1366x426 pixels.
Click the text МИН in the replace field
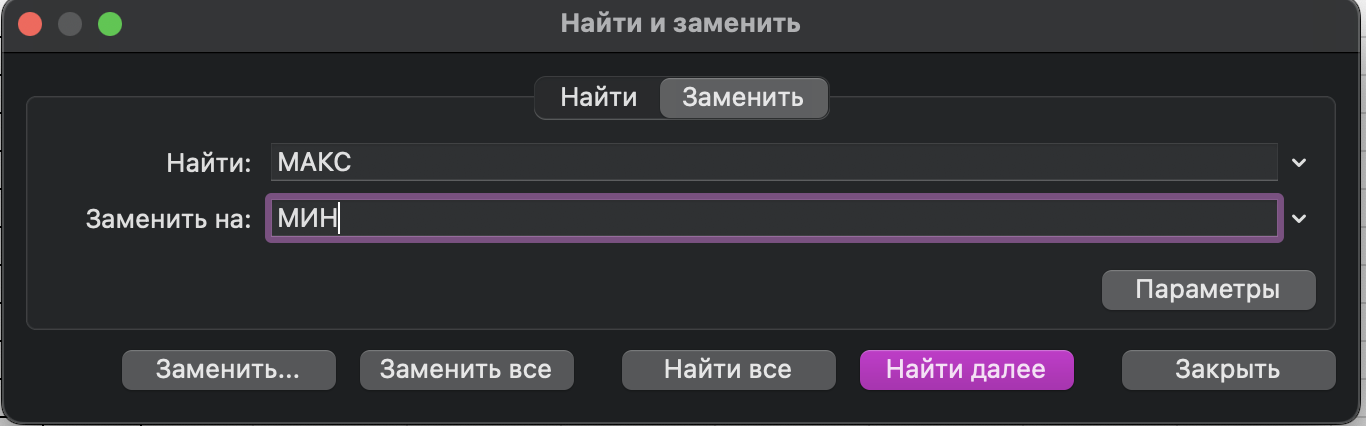[x=308, y=219]
